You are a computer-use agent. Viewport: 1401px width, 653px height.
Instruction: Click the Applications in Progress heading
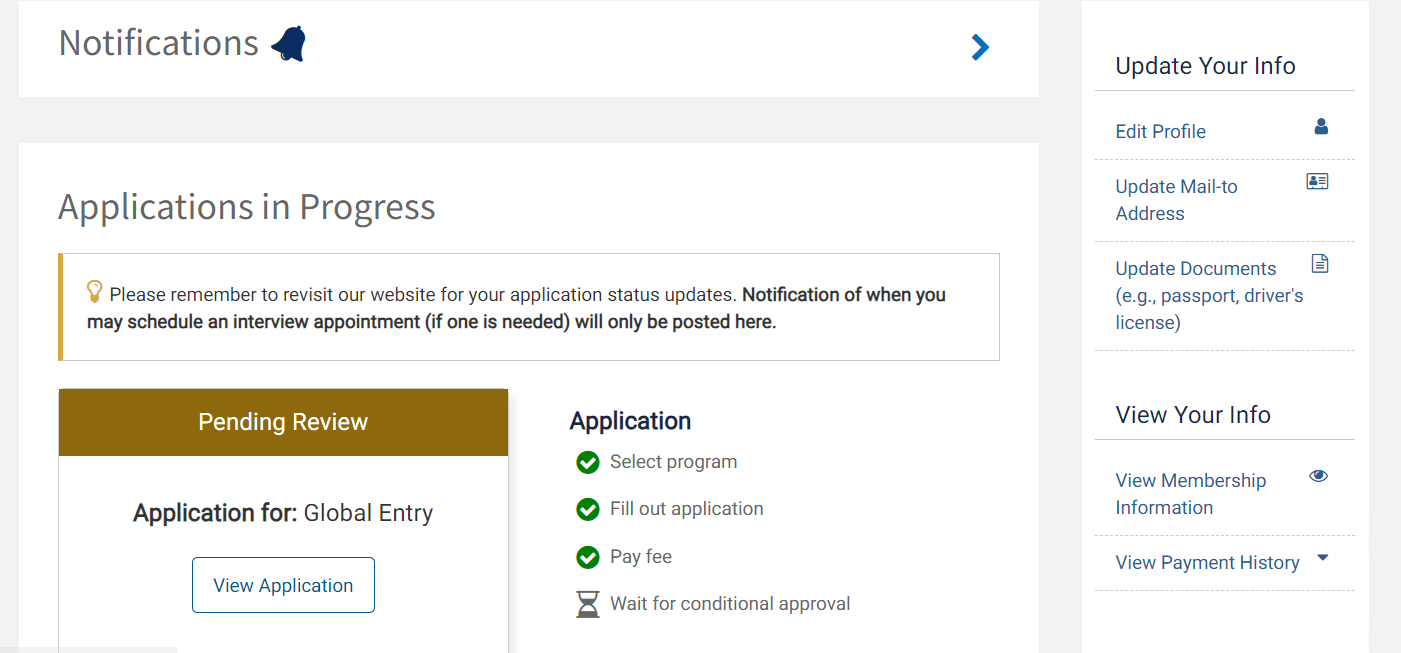click(247, 207)
